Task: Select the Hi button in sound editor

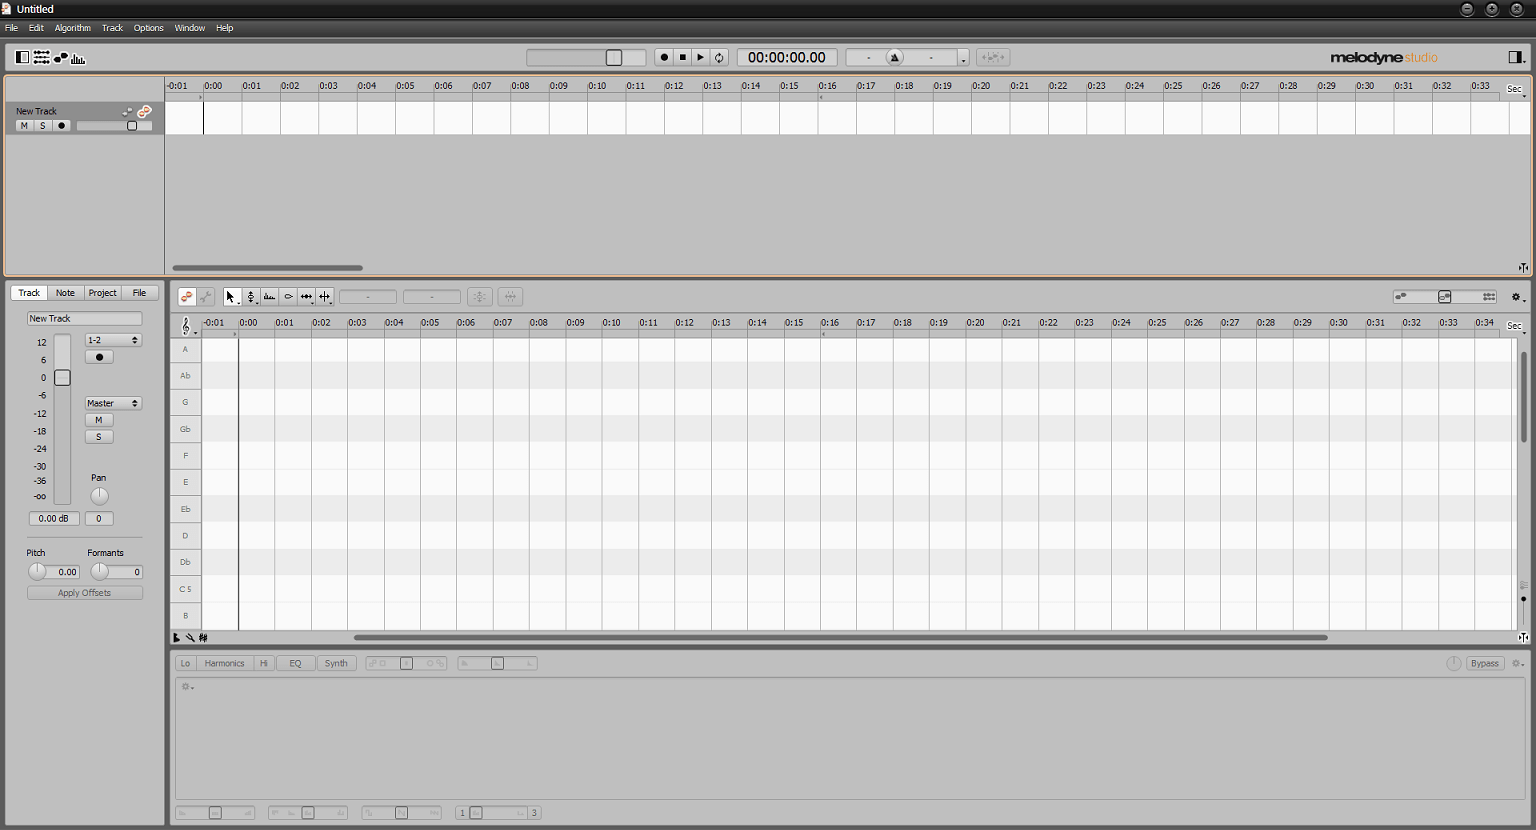Action: click(x=264, y=663)
